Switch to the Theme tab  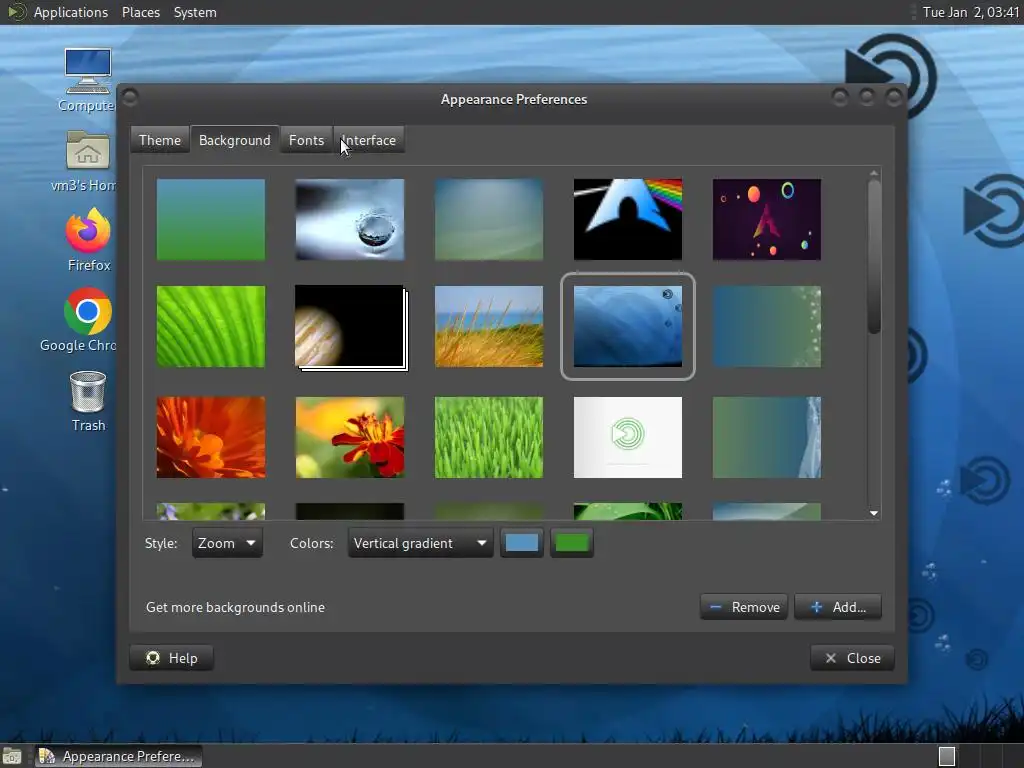(x=159, y=140)
